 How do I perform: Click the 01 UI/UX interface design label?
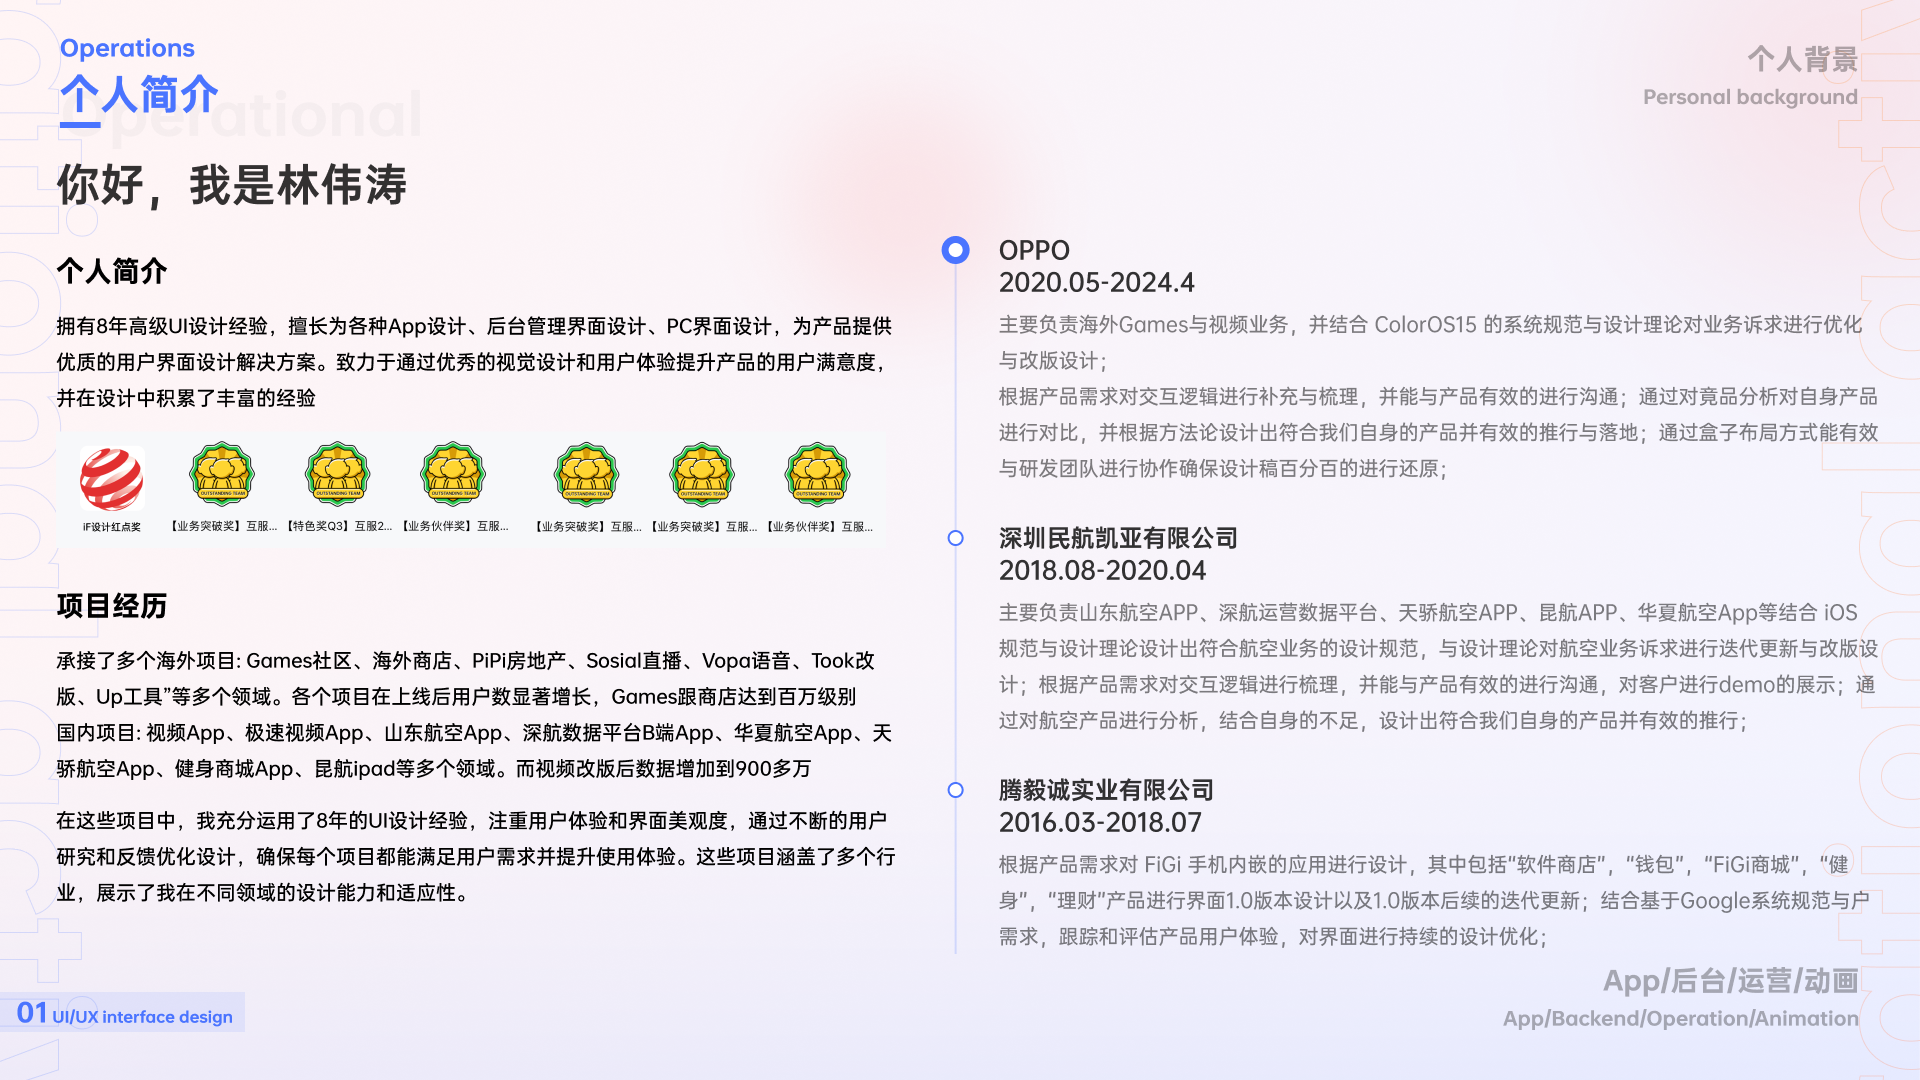coord(125,1014)
